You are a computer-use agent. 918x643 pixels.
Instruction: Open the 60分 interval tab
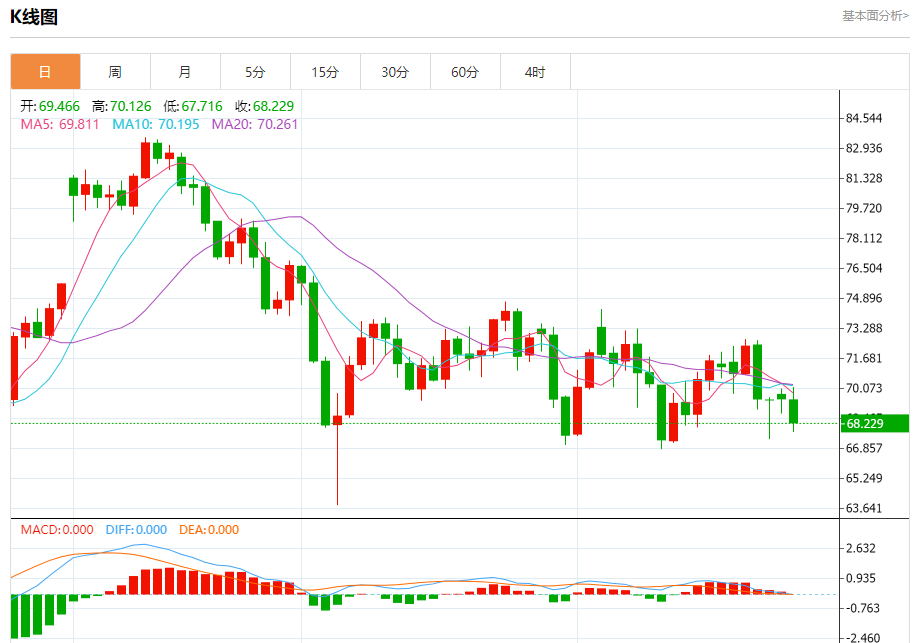tap(465, 71)
